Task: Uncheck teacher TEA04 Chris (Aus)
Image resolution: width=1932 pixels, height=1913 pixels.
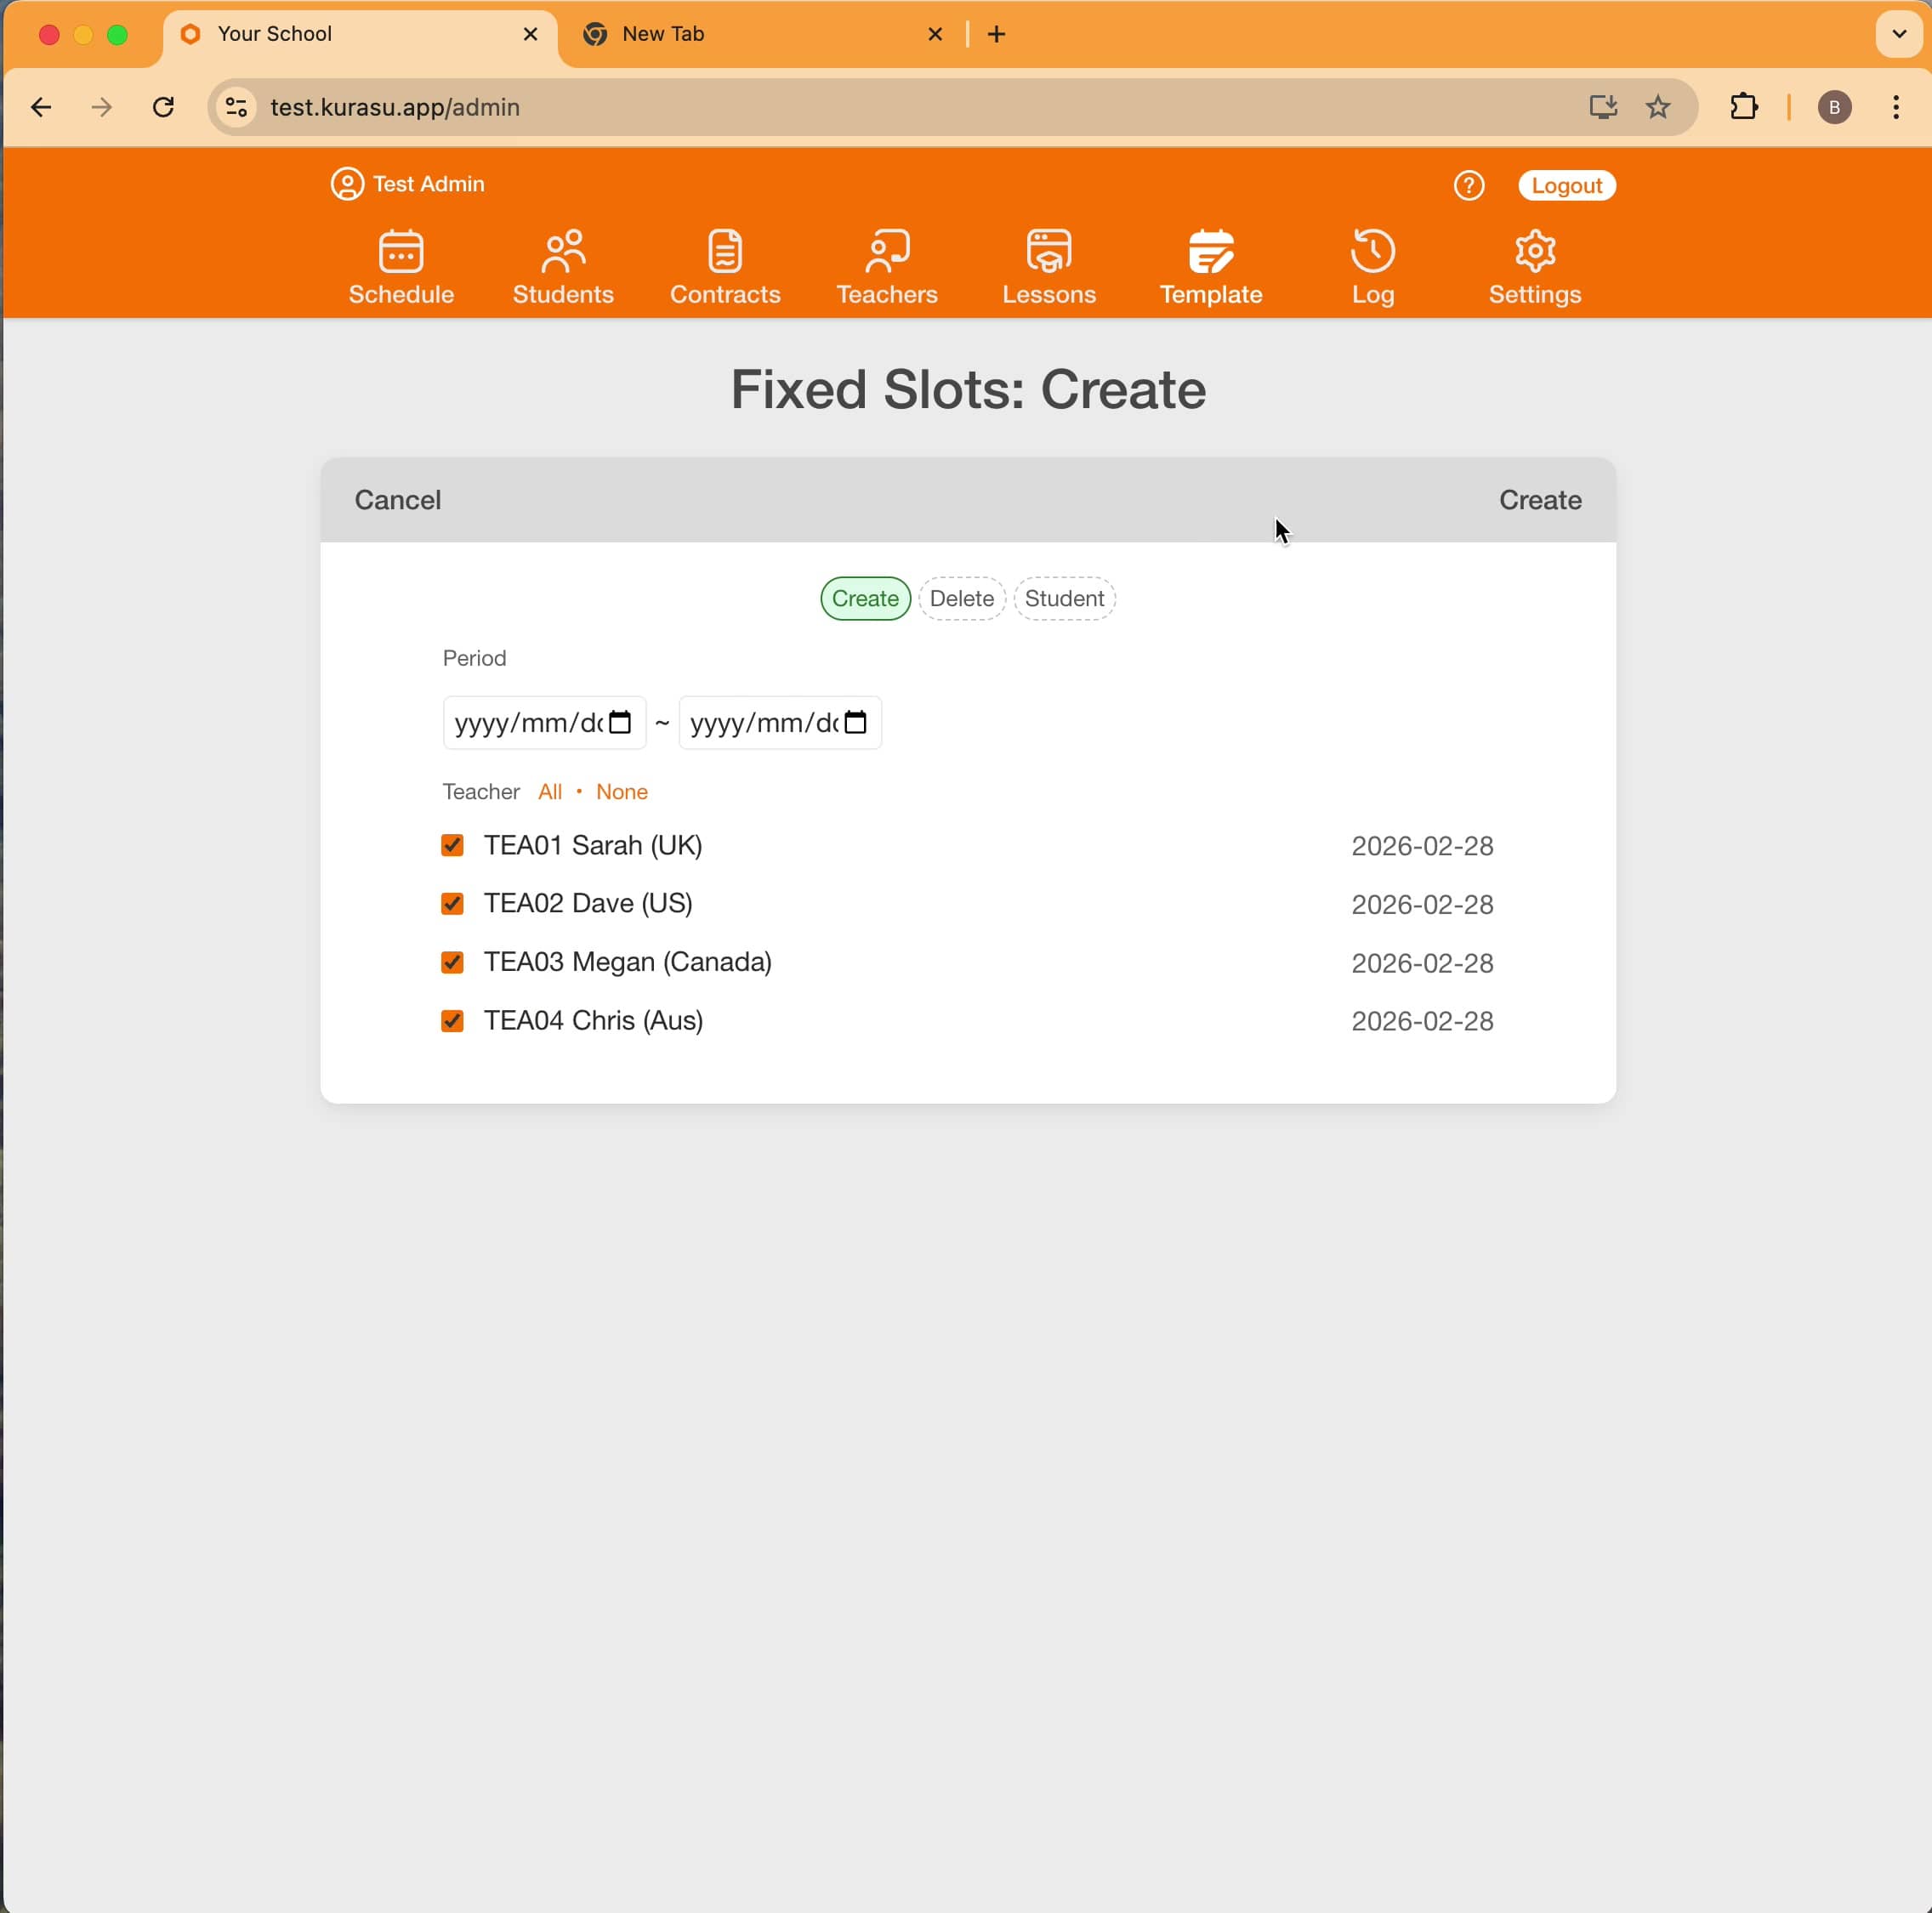Action: click(x=452, y=1020)
